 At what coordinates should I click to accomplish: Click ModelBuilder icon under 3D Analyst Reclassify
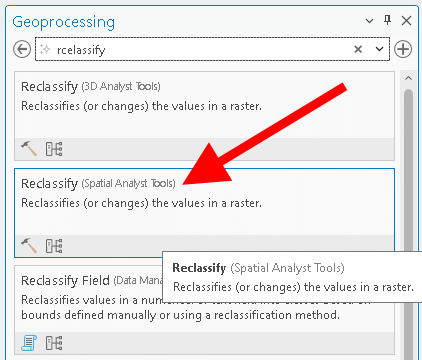pyautogui.click(x=54, y=149)
